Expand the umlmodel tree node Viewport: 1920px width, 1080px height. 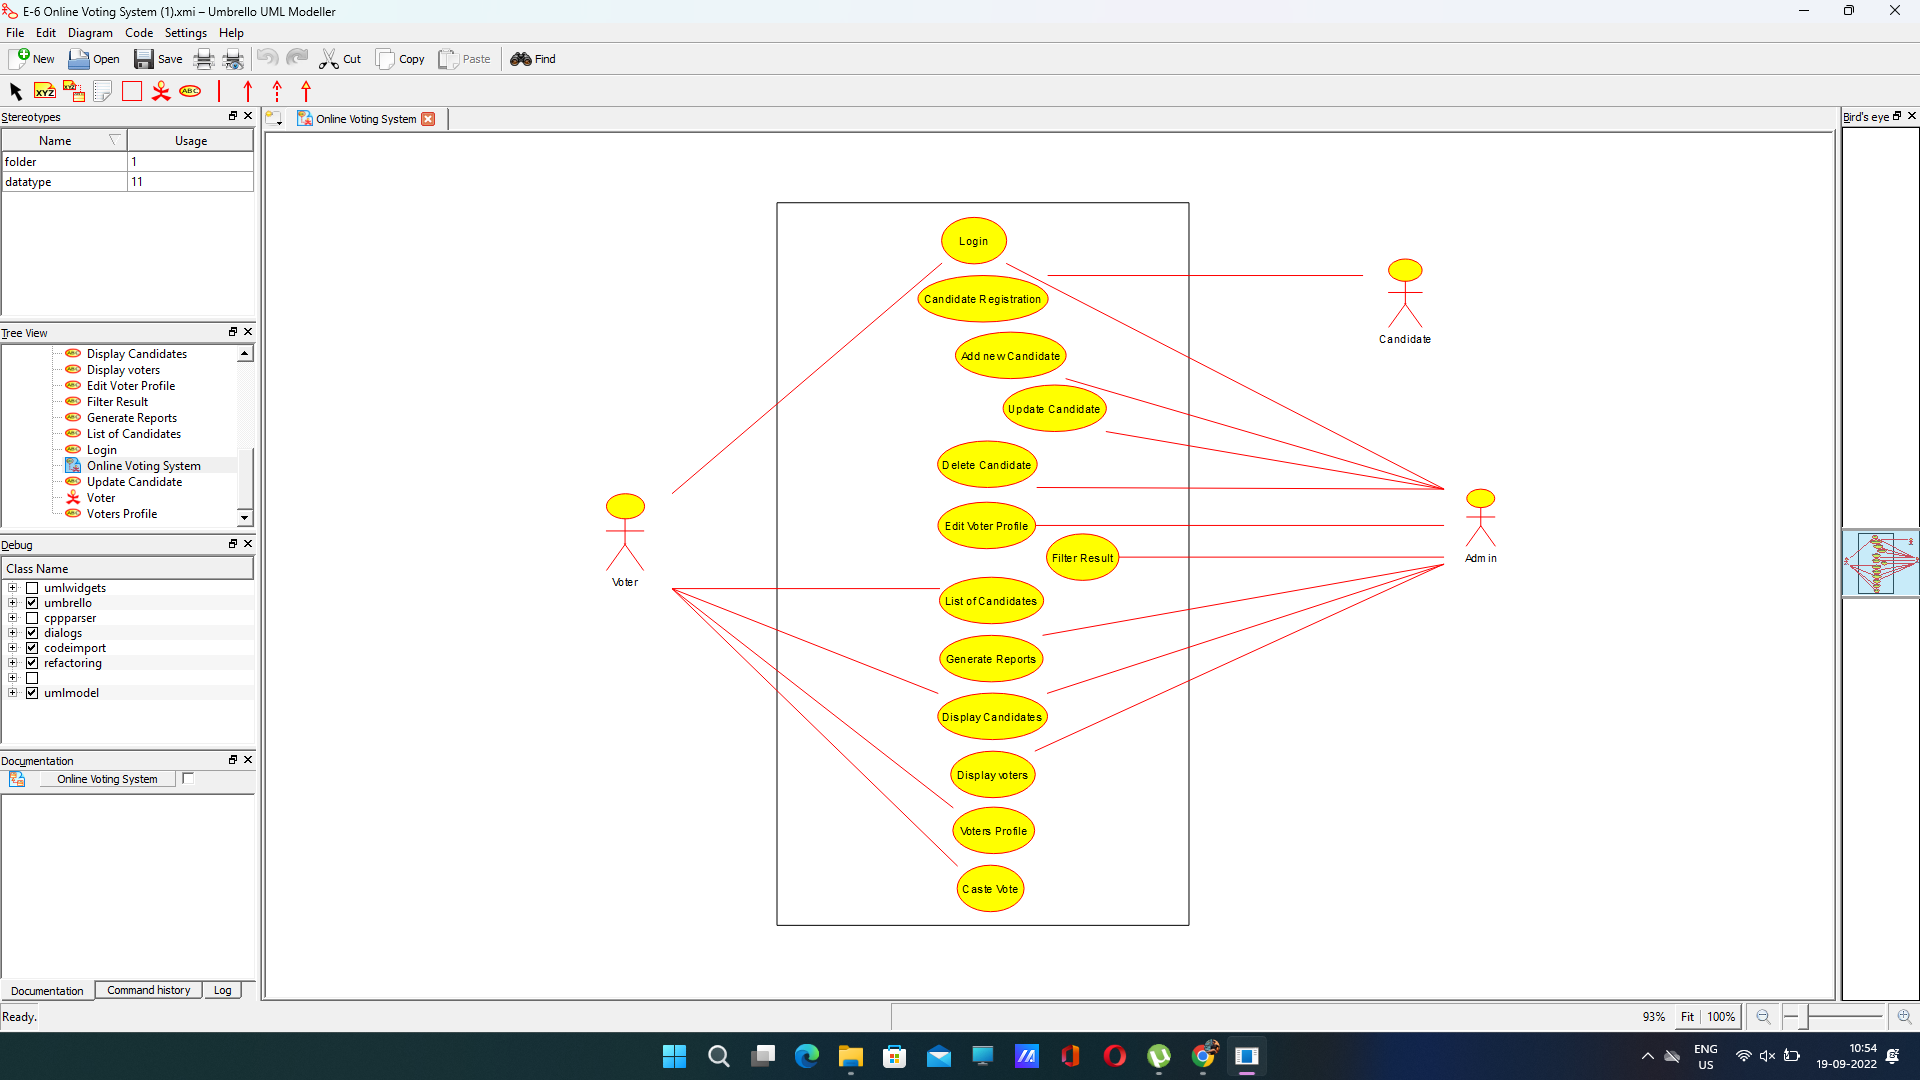click(x=13, y=692)
